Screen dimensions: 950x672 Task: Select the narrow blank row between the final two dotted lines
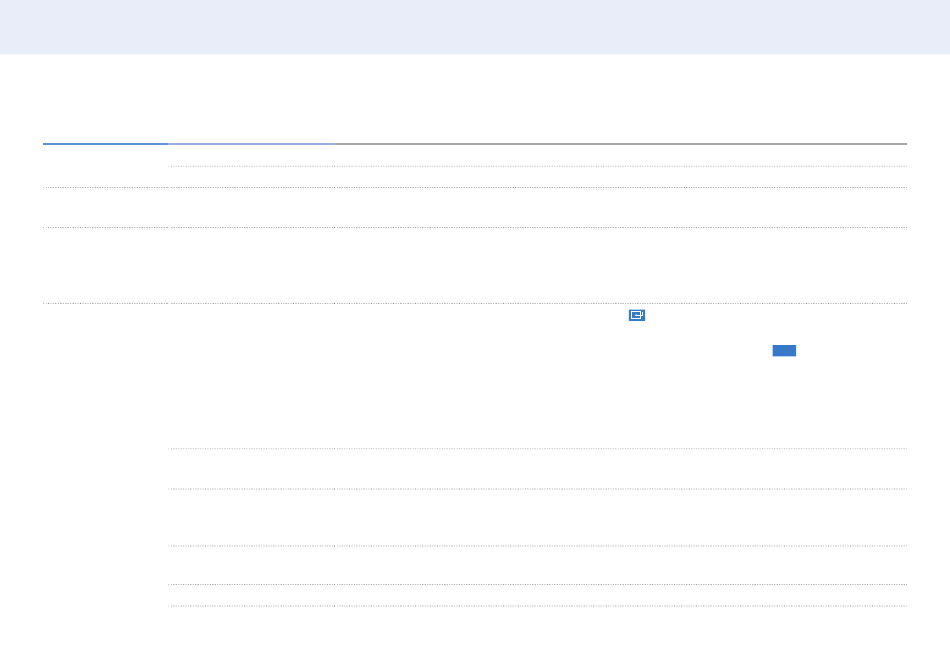coord(537,595)
